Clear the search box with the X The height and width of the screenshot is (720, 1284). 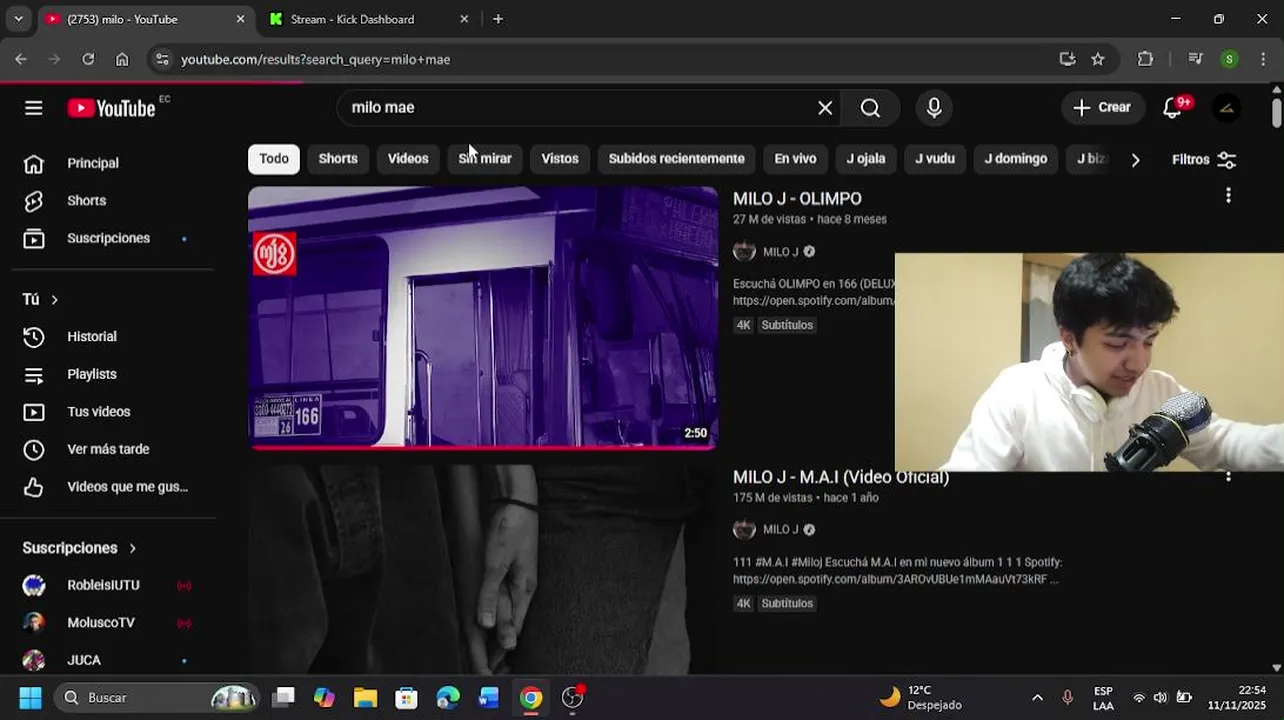825,108
